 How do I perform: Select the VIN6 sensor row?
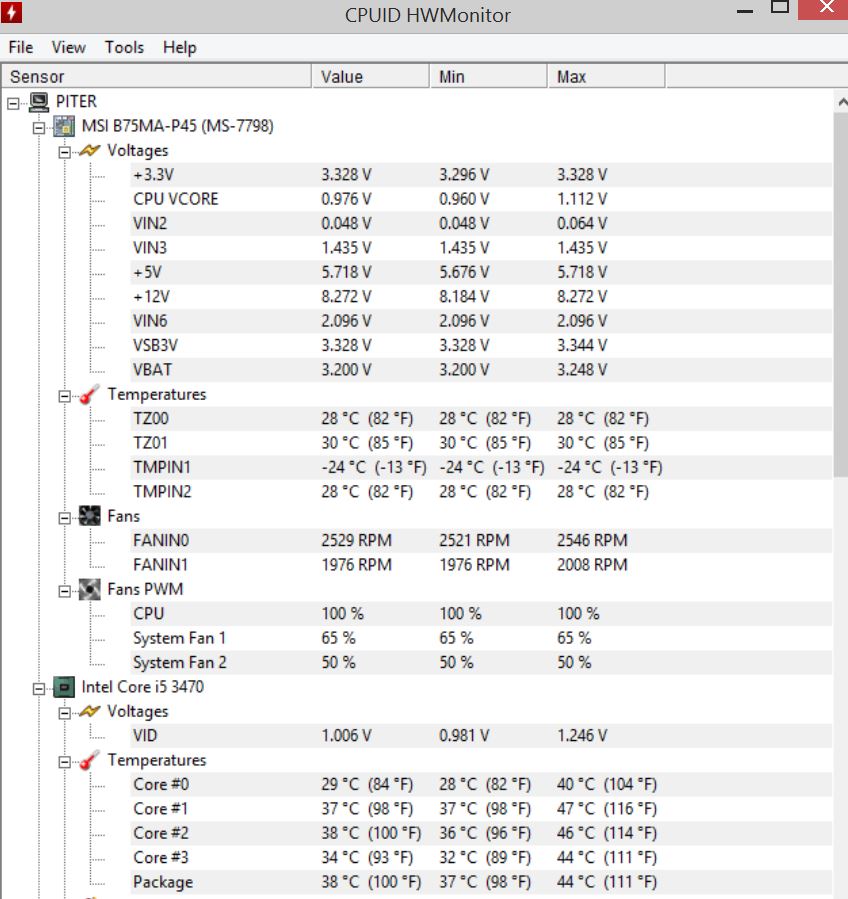coord(480,321)
